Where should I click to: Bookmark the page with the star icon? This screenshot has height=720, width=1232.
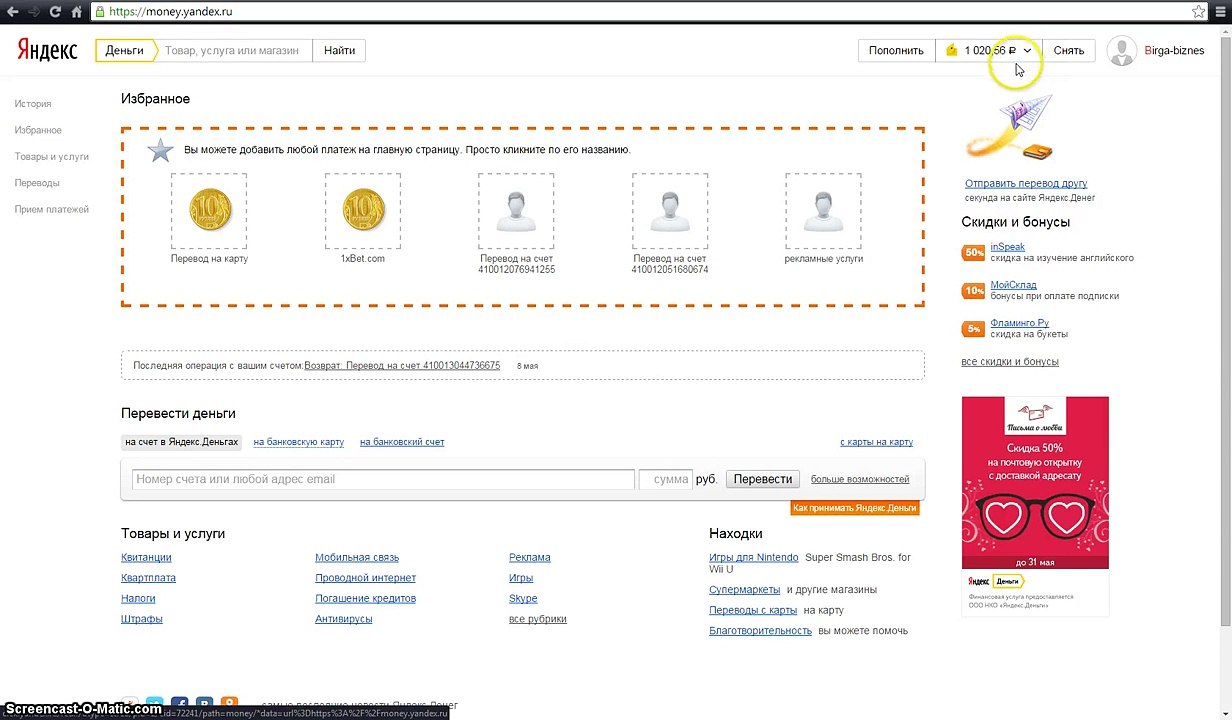point(1199,12)
